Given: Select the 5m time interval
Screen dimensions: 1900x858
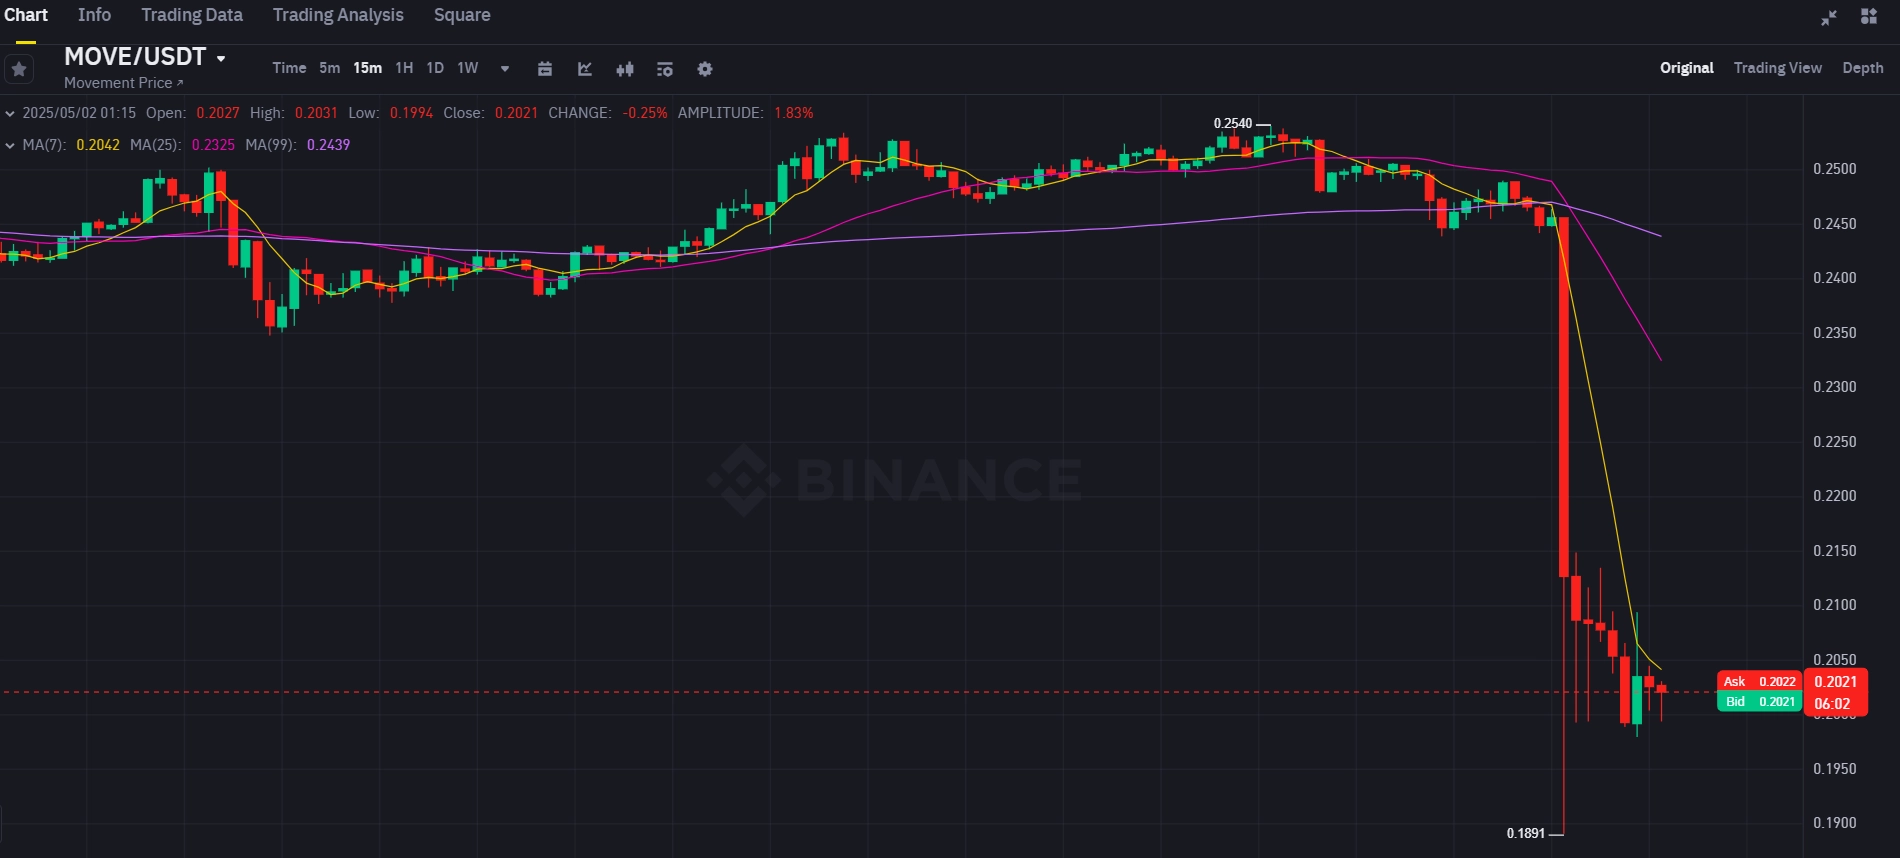Looking at the screenshot, I should tap(330, 68).
